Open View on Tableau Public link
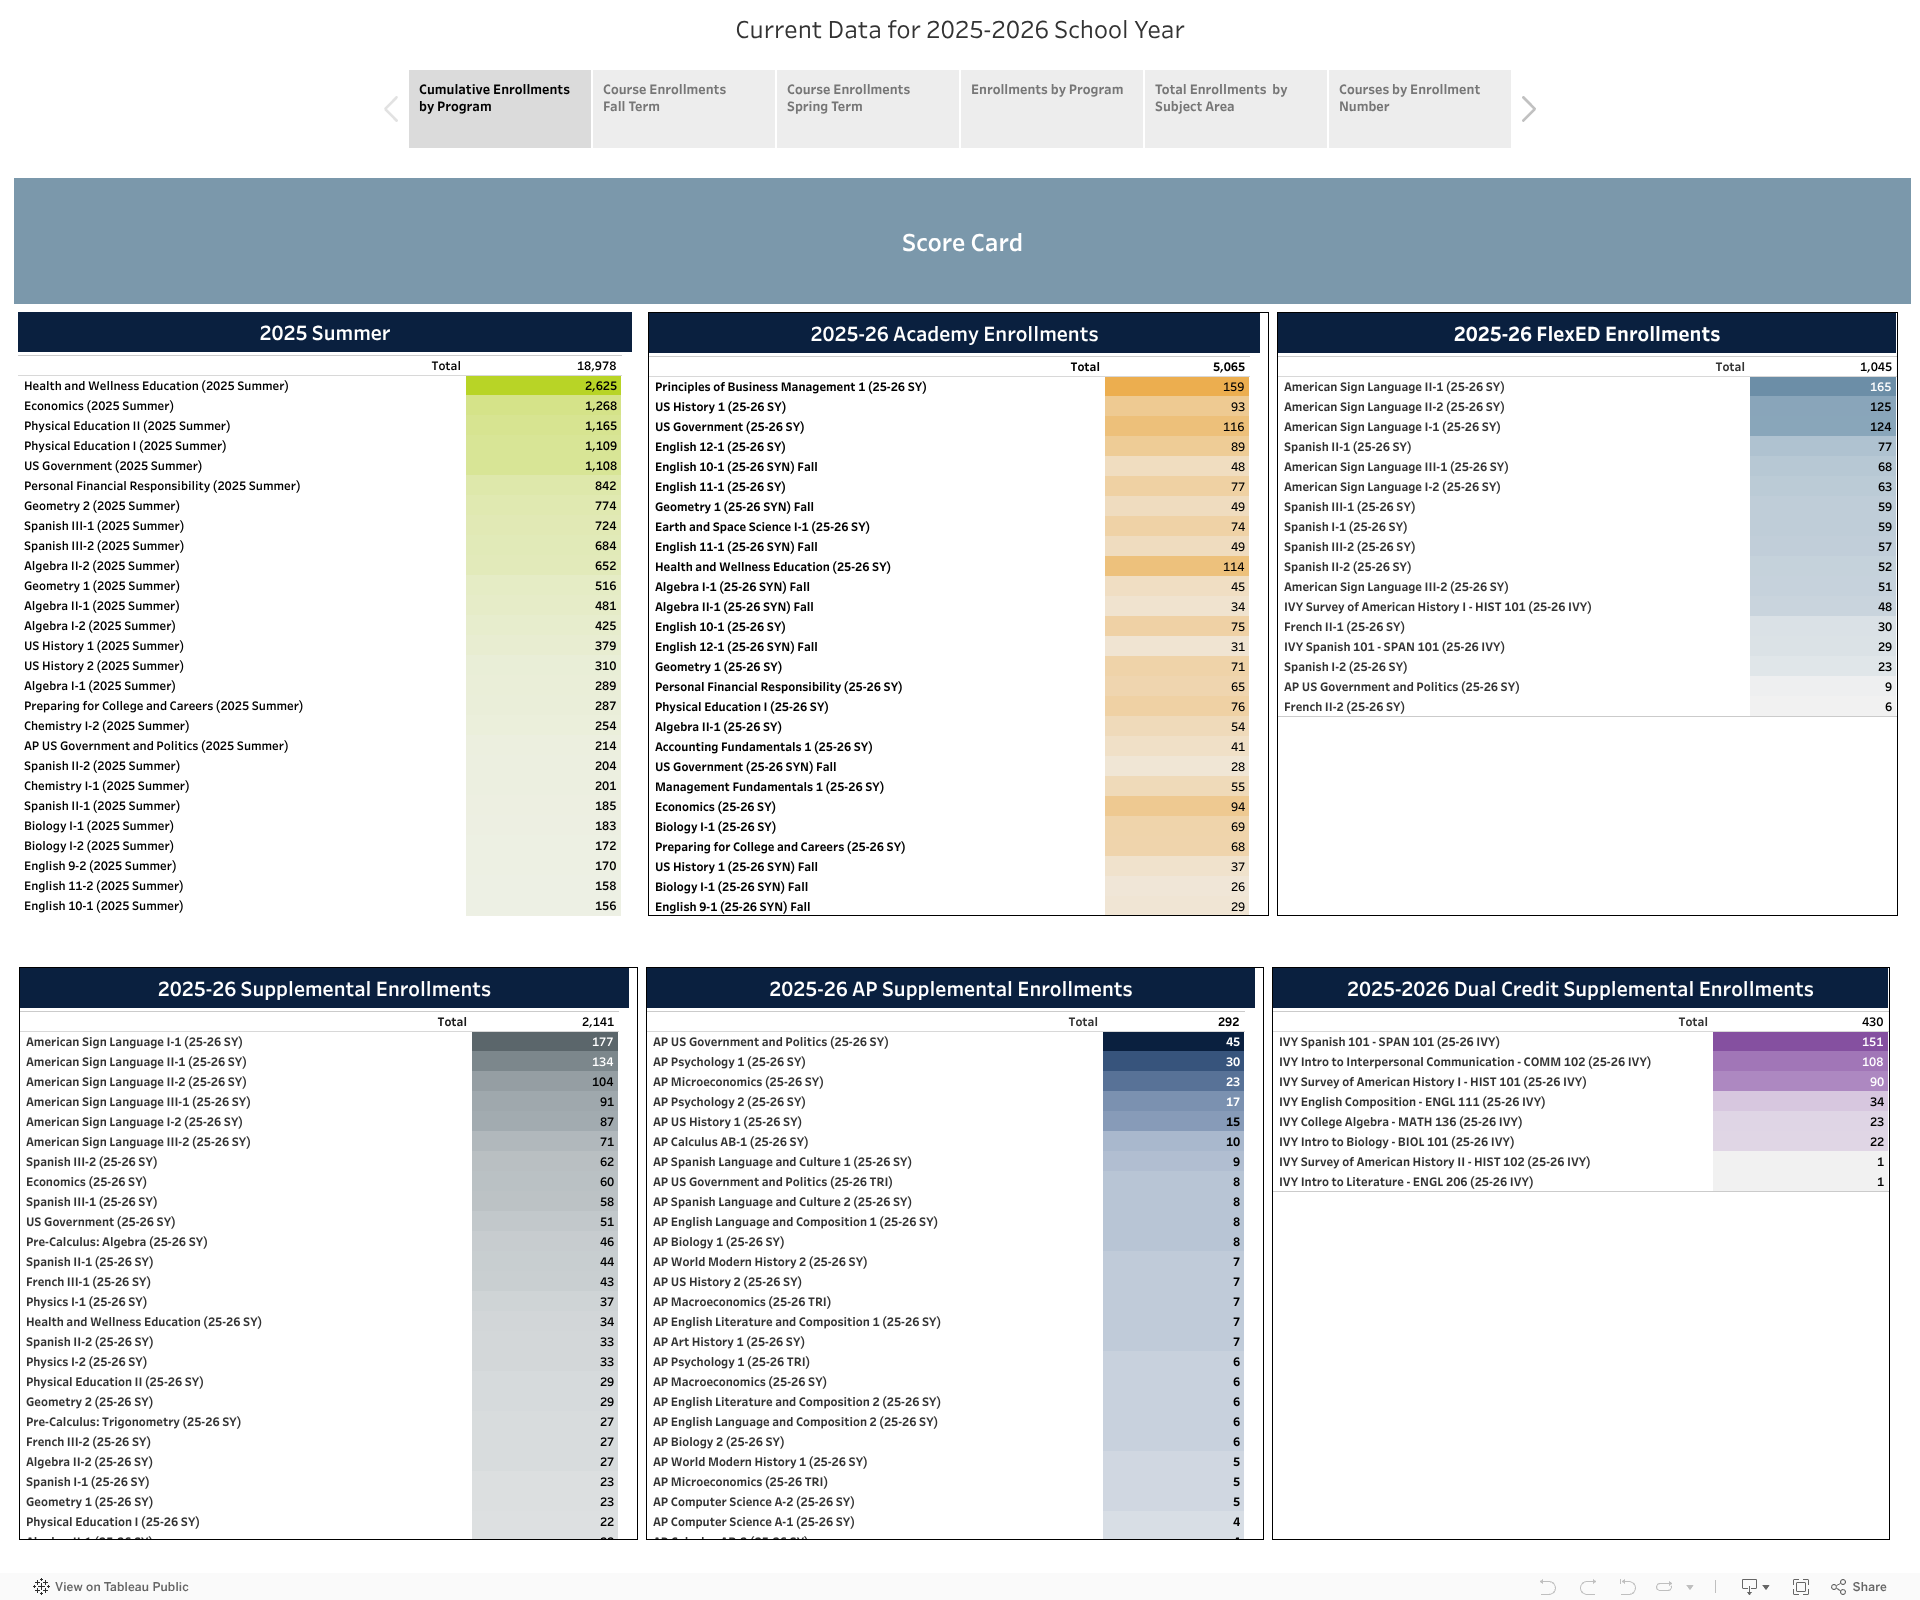Image resolution: width=1920 pixels, height=1600 pixels. coord(121,1587)
